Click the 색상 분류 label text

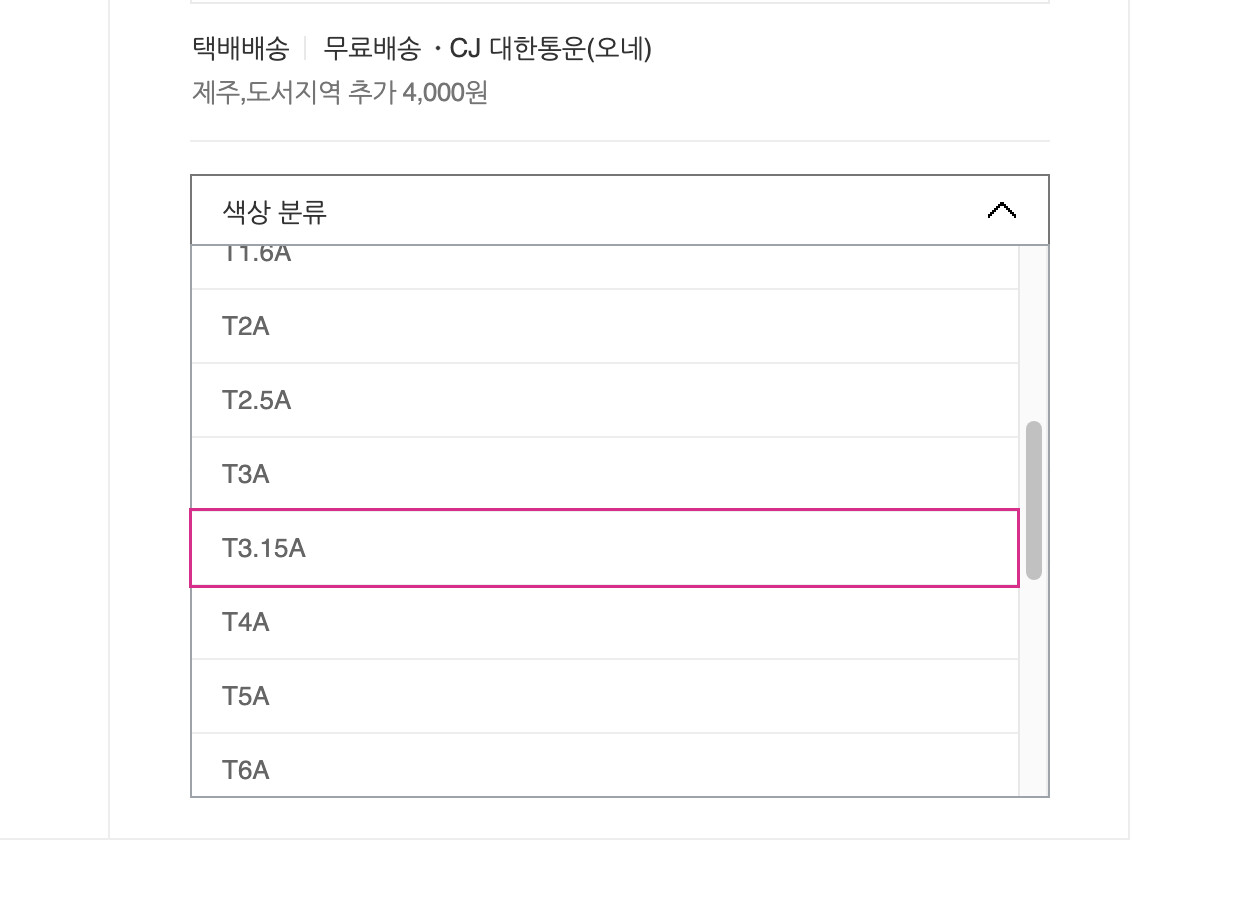click(275, 212)
